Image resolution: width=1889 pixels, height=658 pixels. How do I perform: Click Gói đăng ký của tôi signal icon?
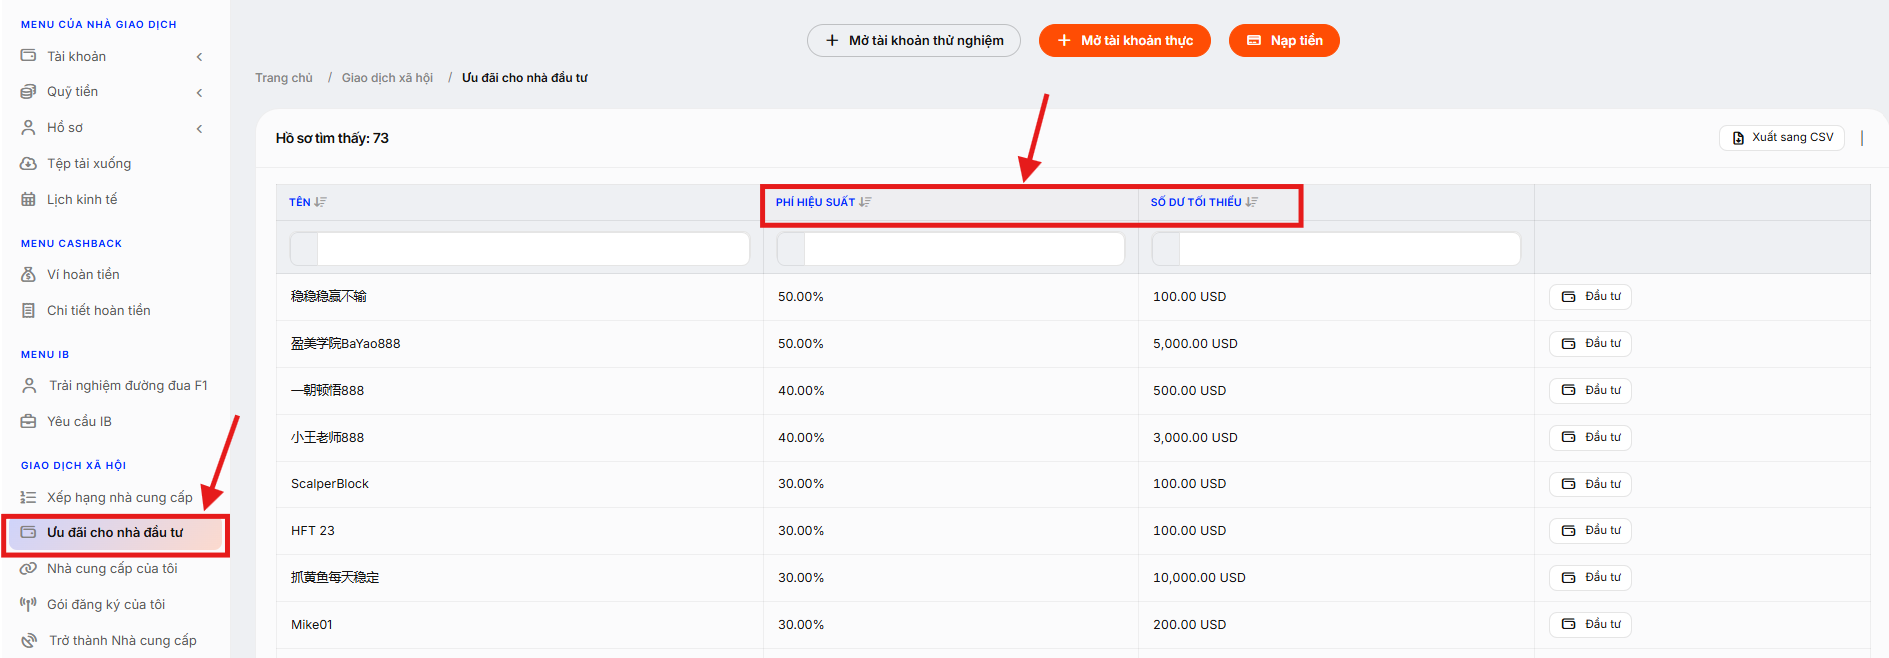tap(28, 604)
